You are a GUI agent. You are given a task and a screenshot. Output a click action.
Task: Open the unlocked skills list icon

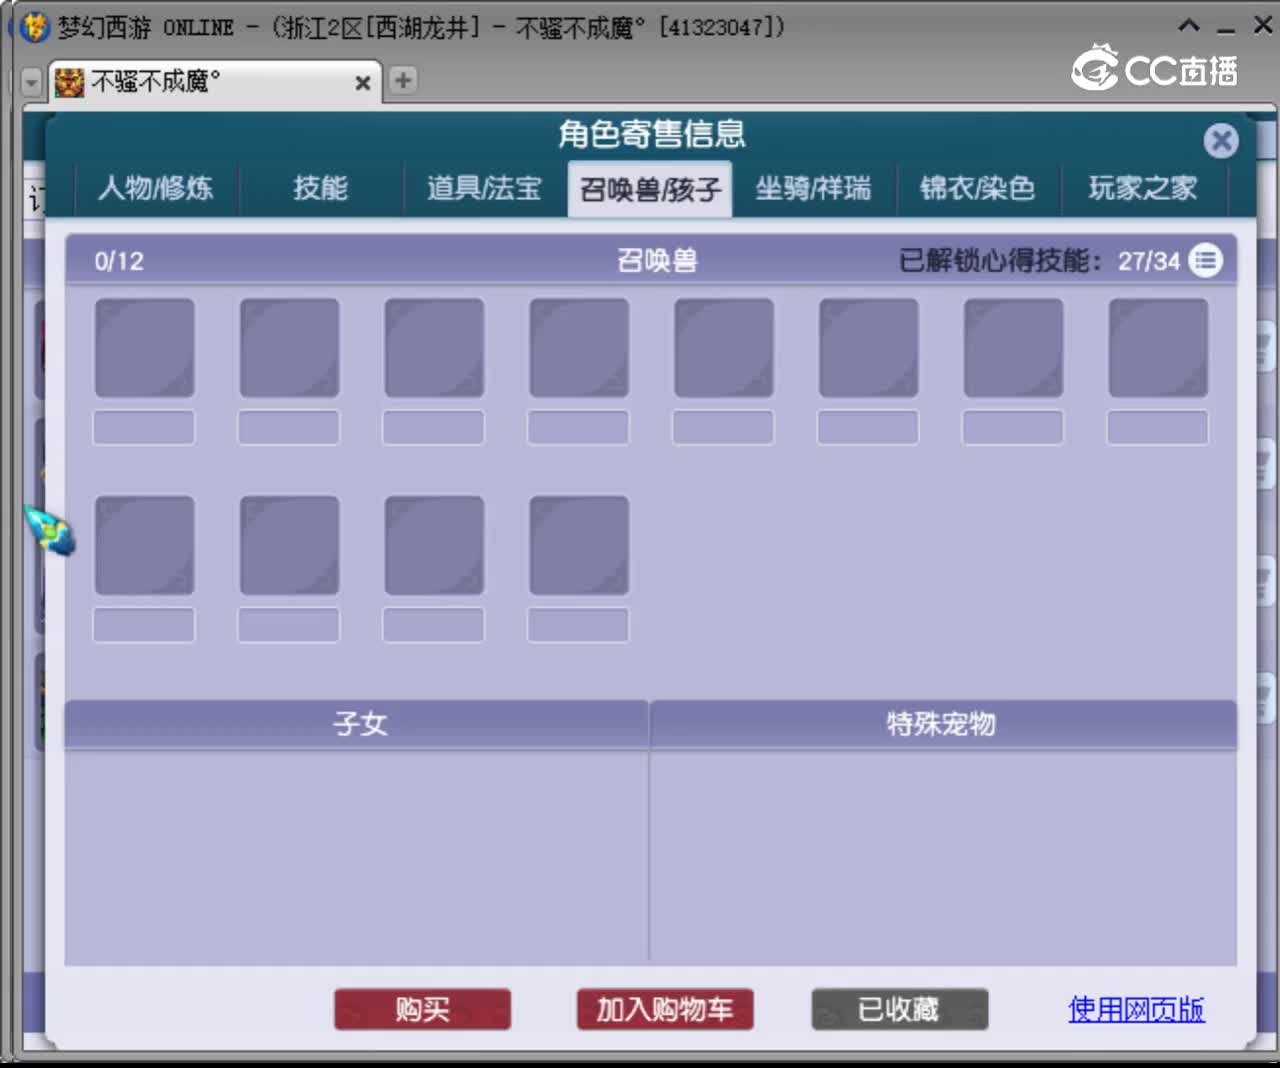click(x=1206, y=261)
